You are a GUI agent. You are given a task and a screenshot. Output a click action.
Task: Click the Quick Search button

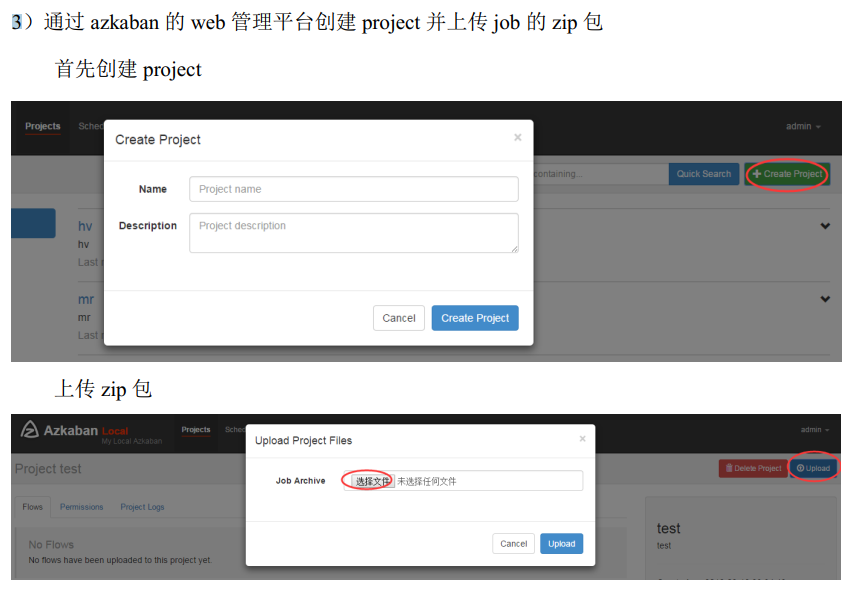pos(703,174)
